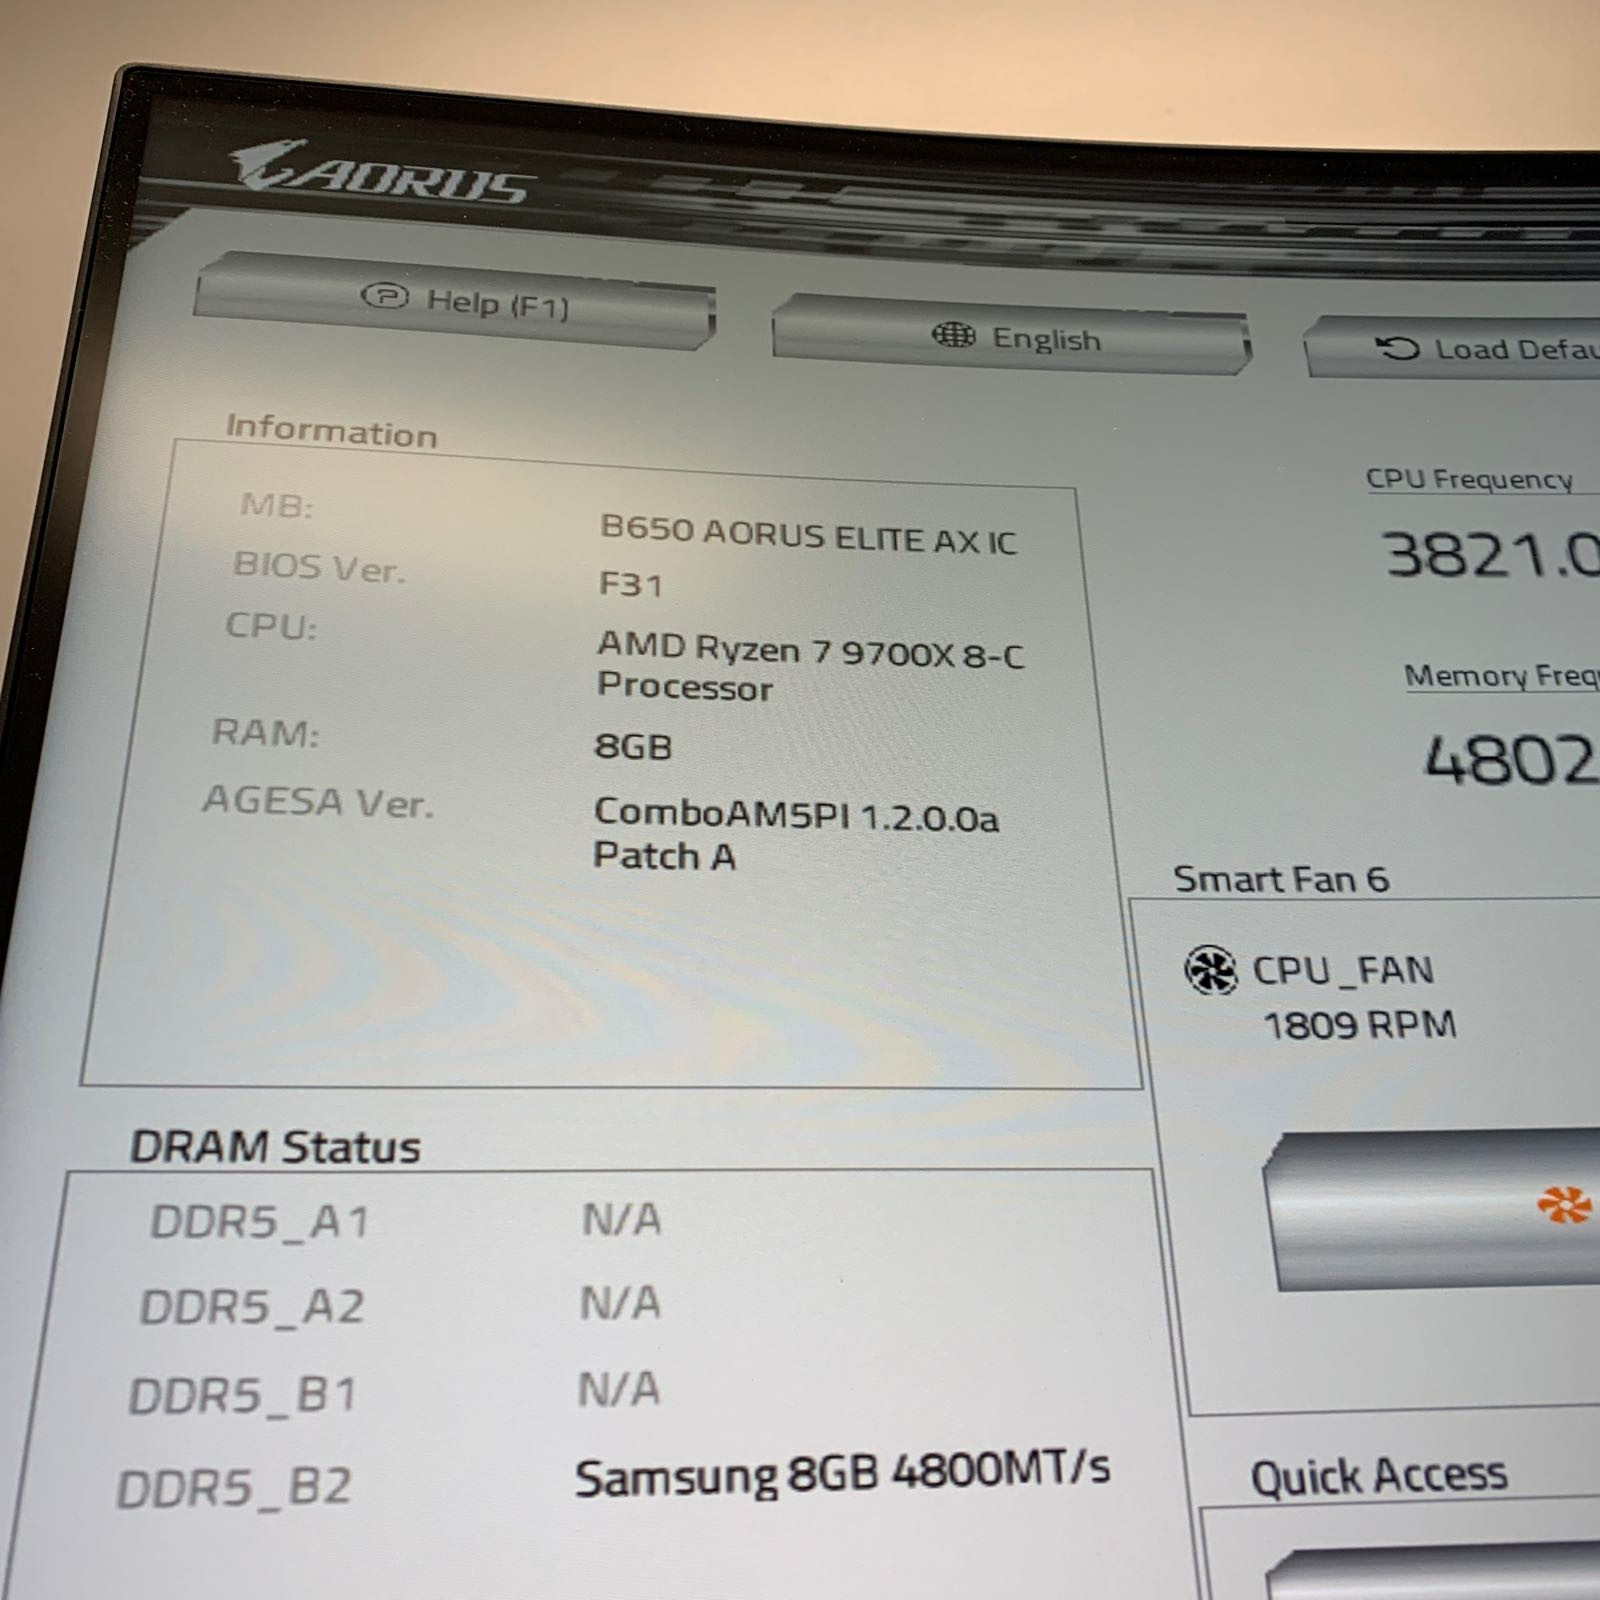1600x1600 pixels.
Task: Click the Memory Frequency label
Action: (1502, 676)
